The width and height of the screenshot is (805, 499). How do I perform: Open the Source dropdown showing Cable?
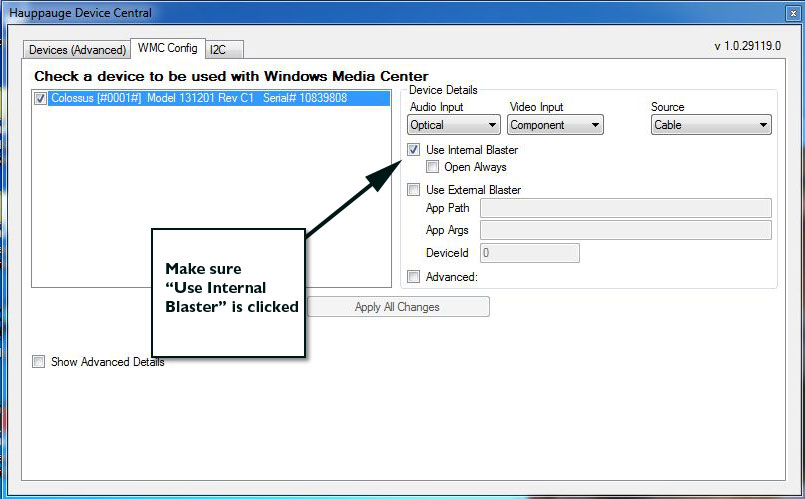(710, 125)
